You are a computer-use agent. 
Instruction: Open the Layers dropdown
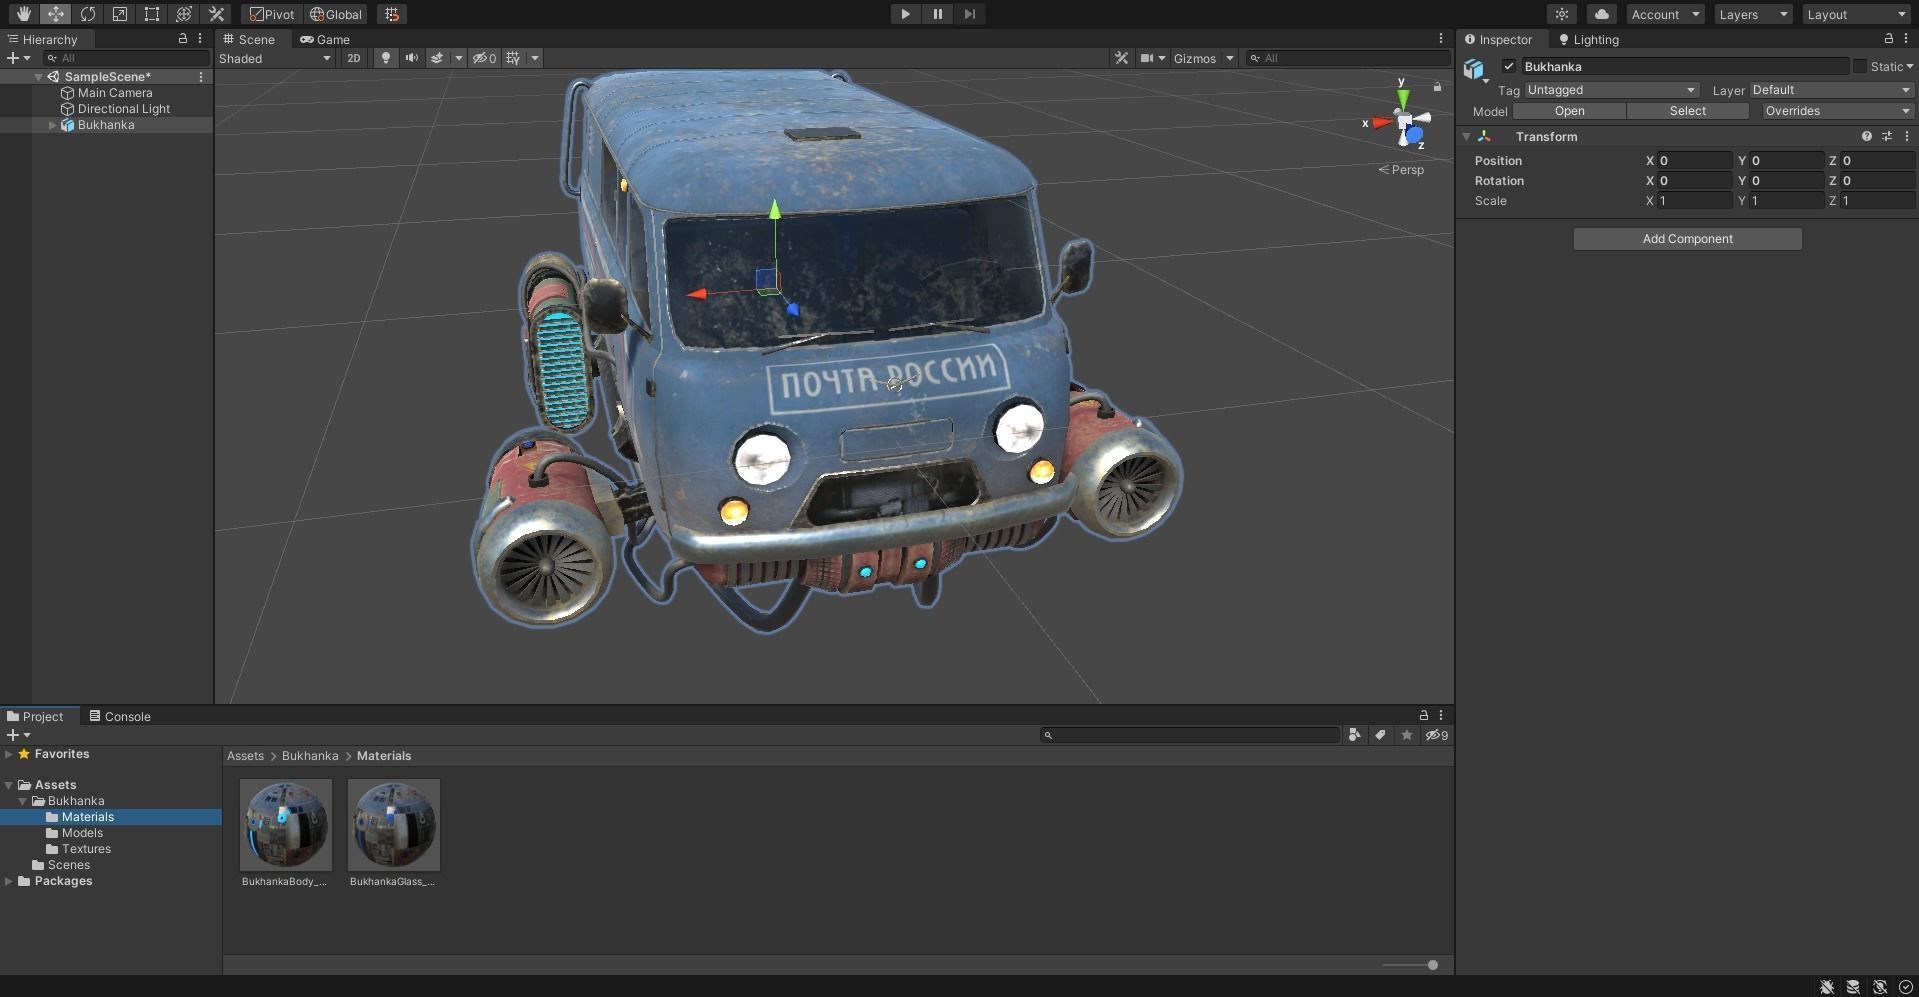click(x=1750, y=14)
